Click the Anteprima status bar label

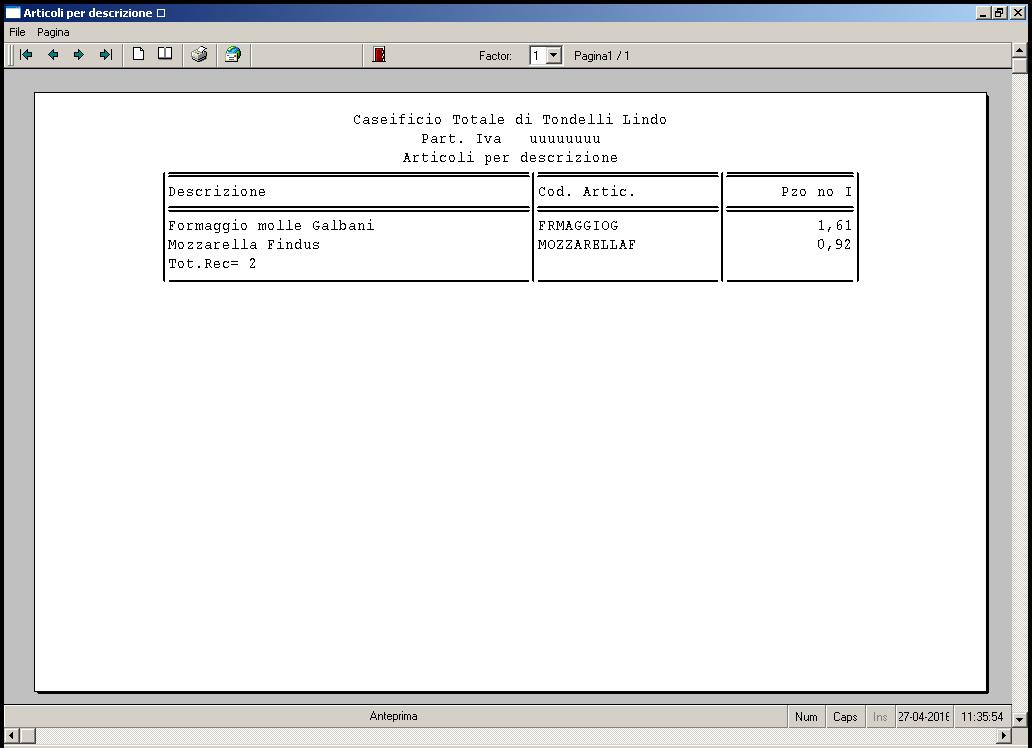pyautogui.click(x=394, y=716)
